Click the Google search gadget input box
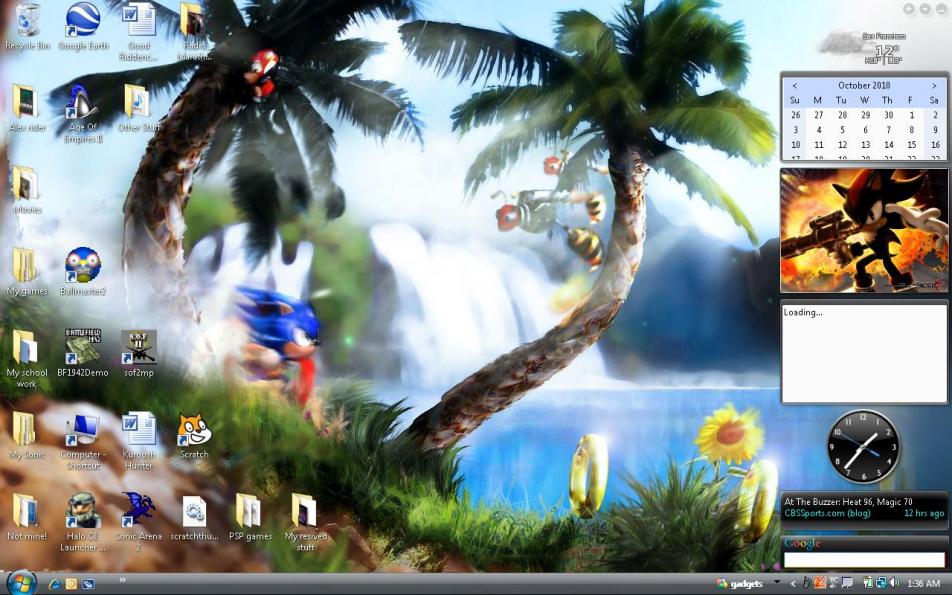This screenshot has height=595, width=952. click(864, 559)
